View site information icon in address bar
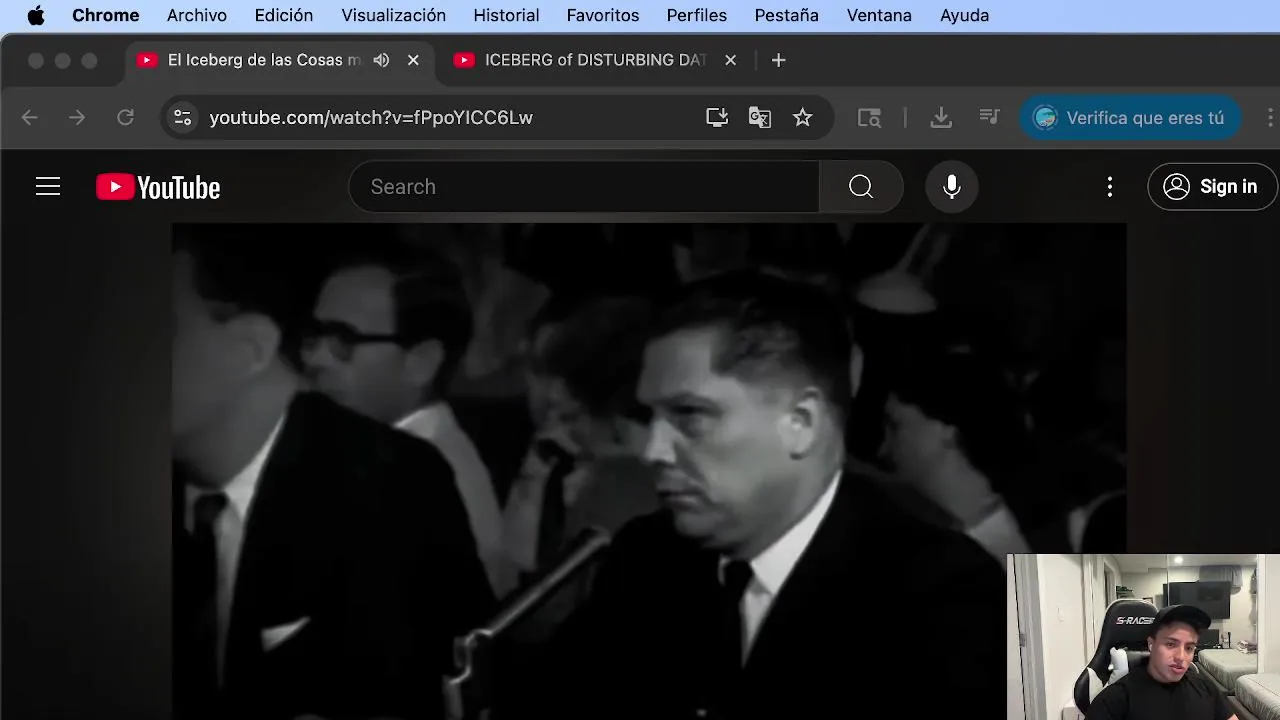The image size is (1280, 720). pyautogui.click(x=182, y=118)
